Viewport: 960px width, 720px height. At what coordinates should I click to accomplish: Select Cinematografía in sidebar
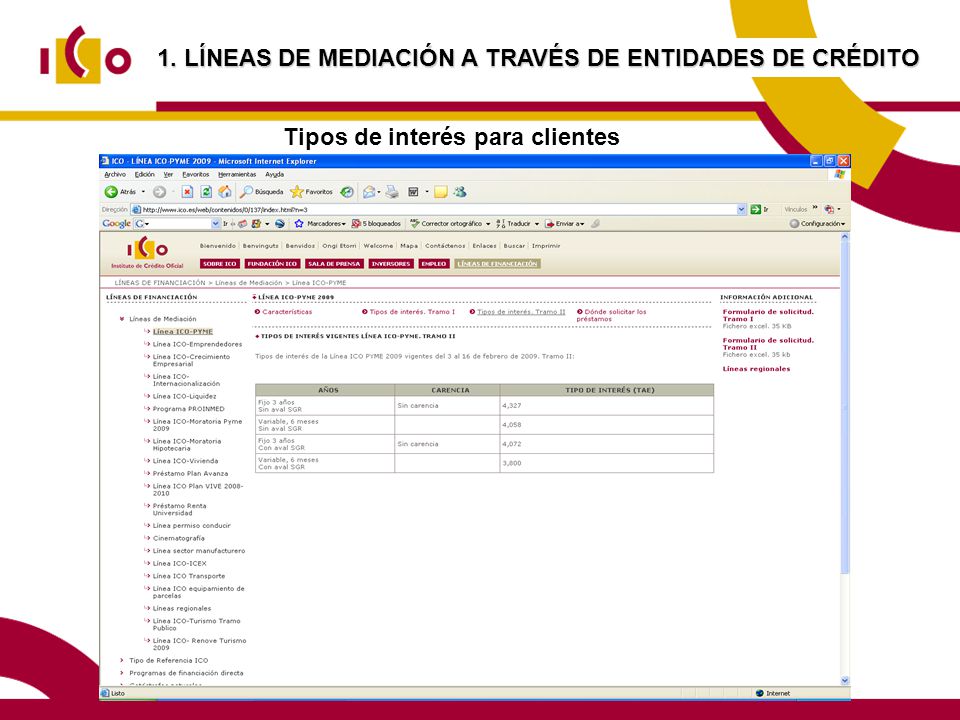tap(179, 538)
